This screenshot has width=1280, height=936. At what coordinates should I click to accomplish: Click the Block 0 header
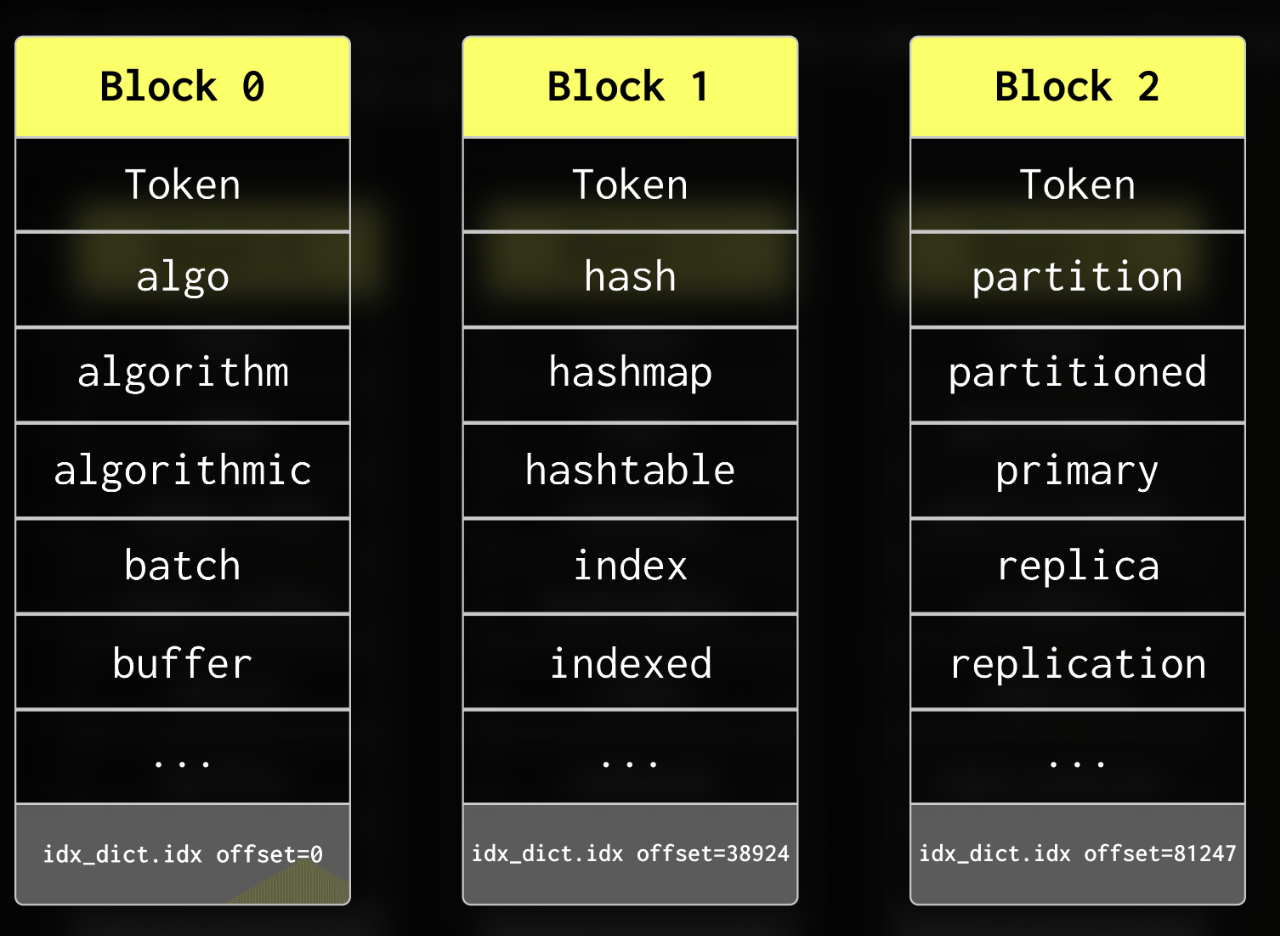pyautogui.click(x=182, y=87)
